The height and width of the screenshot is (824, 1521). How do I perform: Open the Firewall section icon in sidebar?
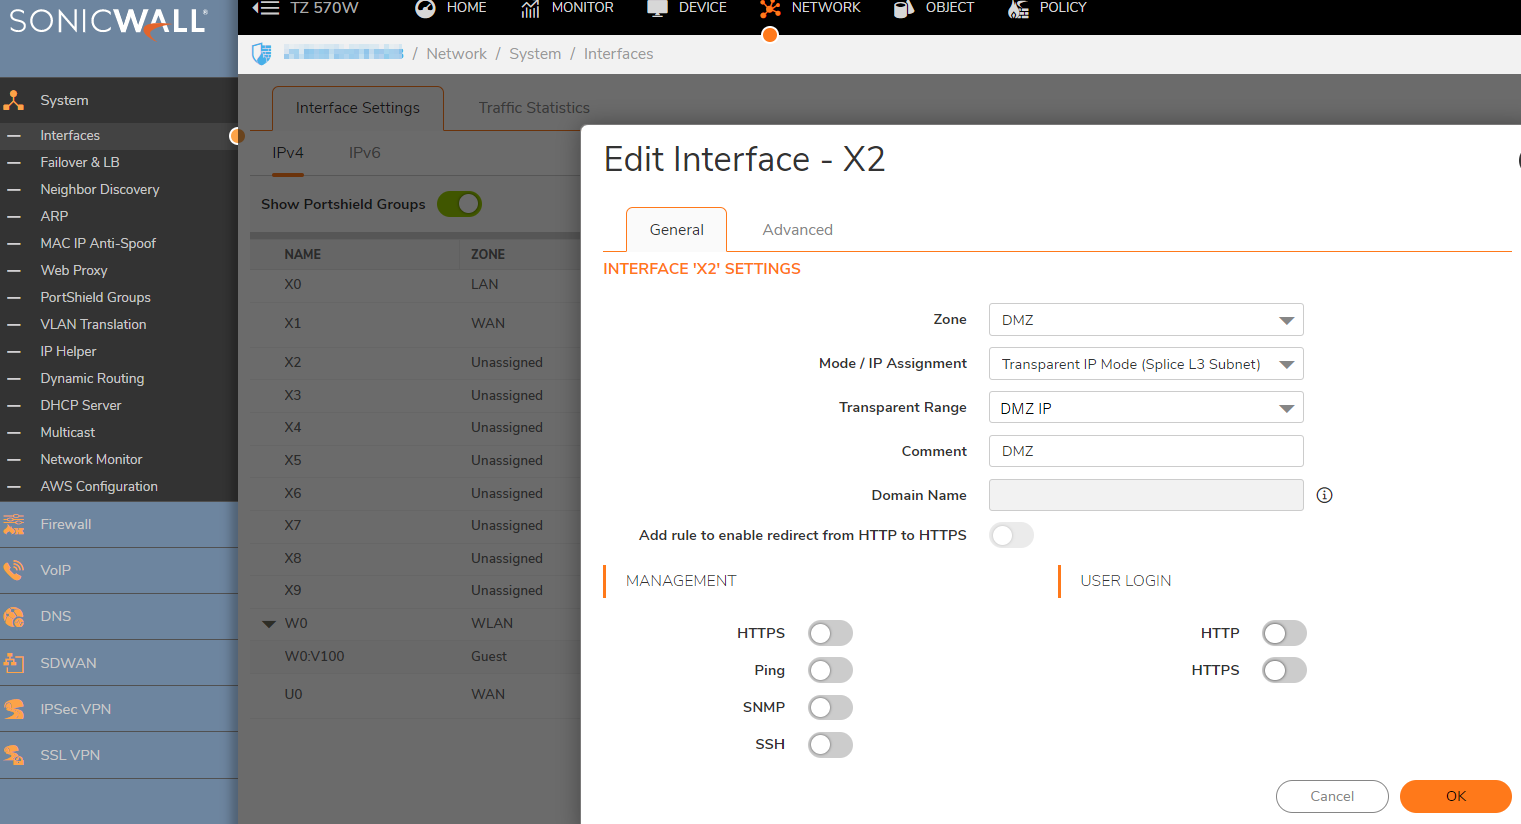coord(14,524)
